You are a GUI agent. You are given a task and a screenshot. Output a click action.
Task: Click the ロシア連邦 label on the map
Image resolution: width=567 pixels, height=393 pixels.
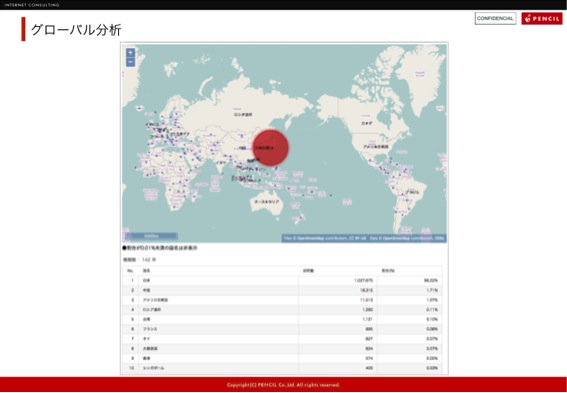click(x=243, y=115)
